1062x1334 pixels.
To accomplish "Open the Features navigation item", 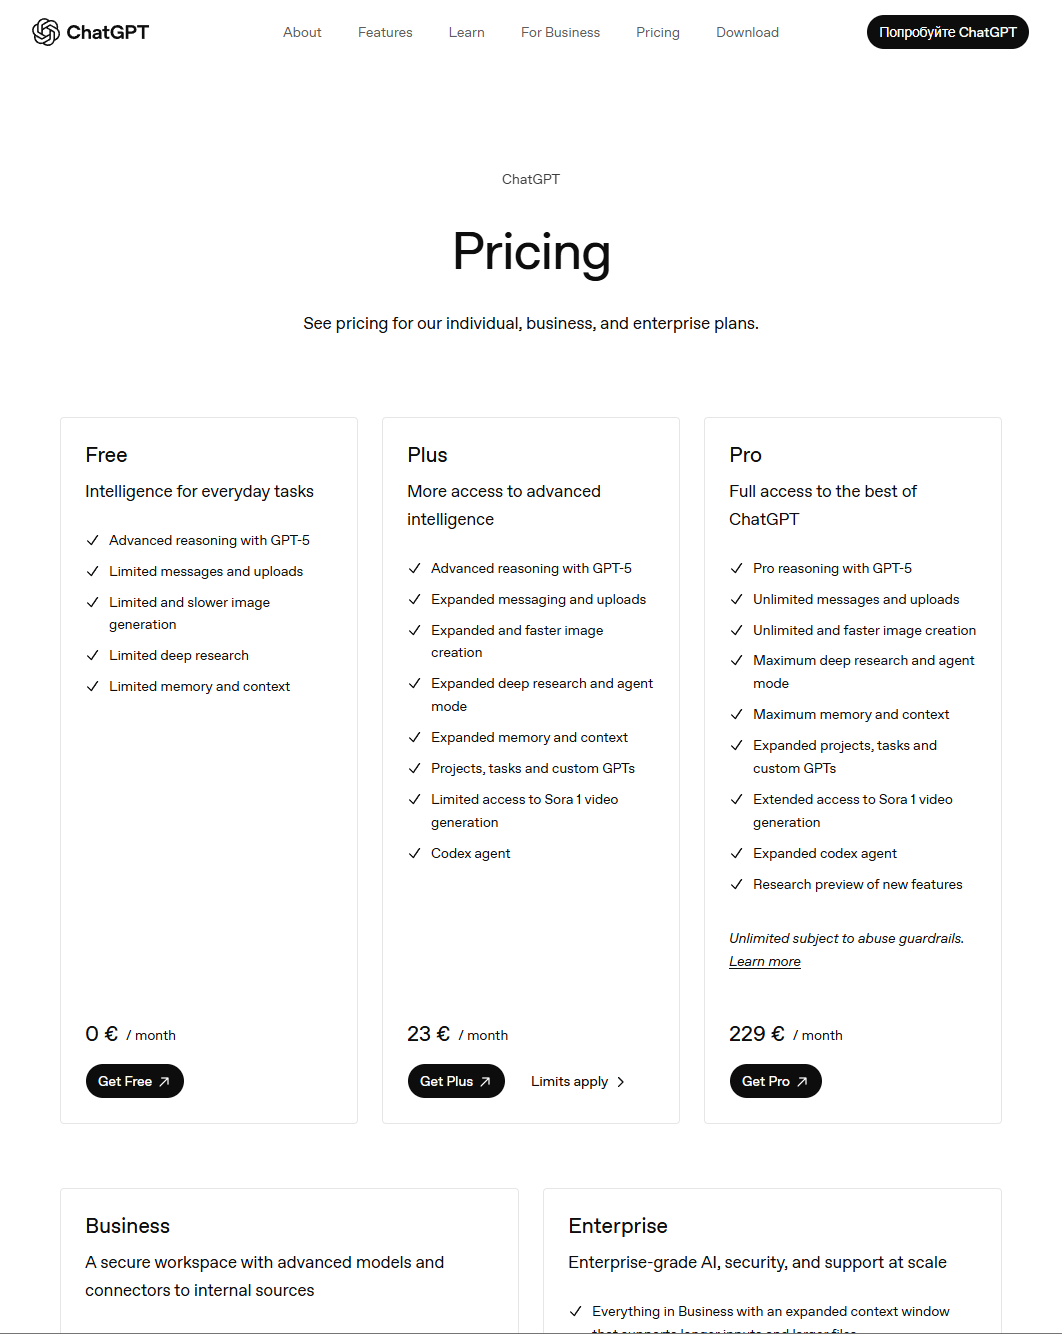I will pos(385,32).
